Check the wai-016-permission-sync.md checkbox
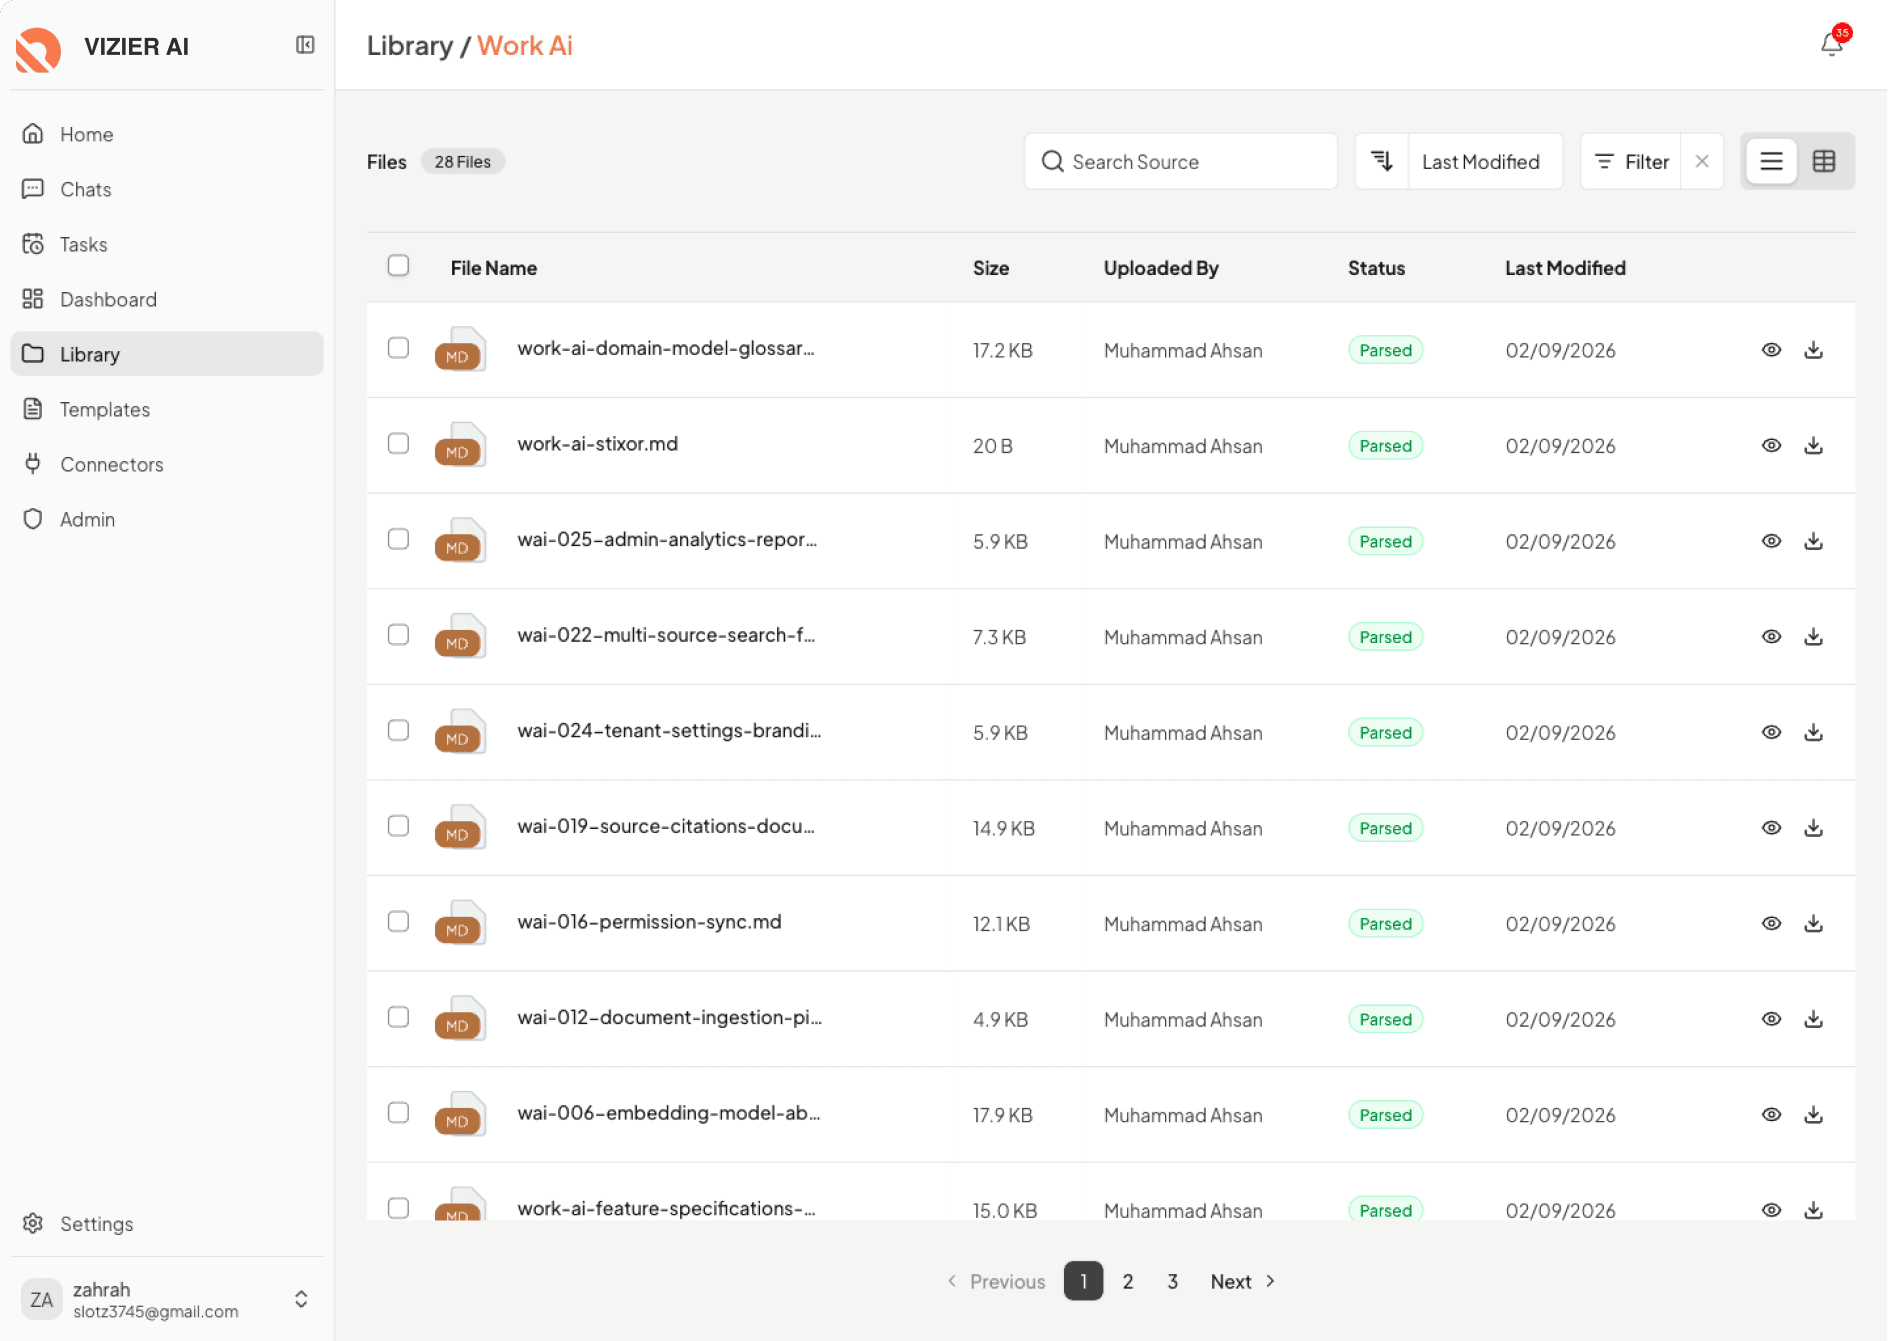This screenshot has width=1891, height=1341. (x=398, y=921)
